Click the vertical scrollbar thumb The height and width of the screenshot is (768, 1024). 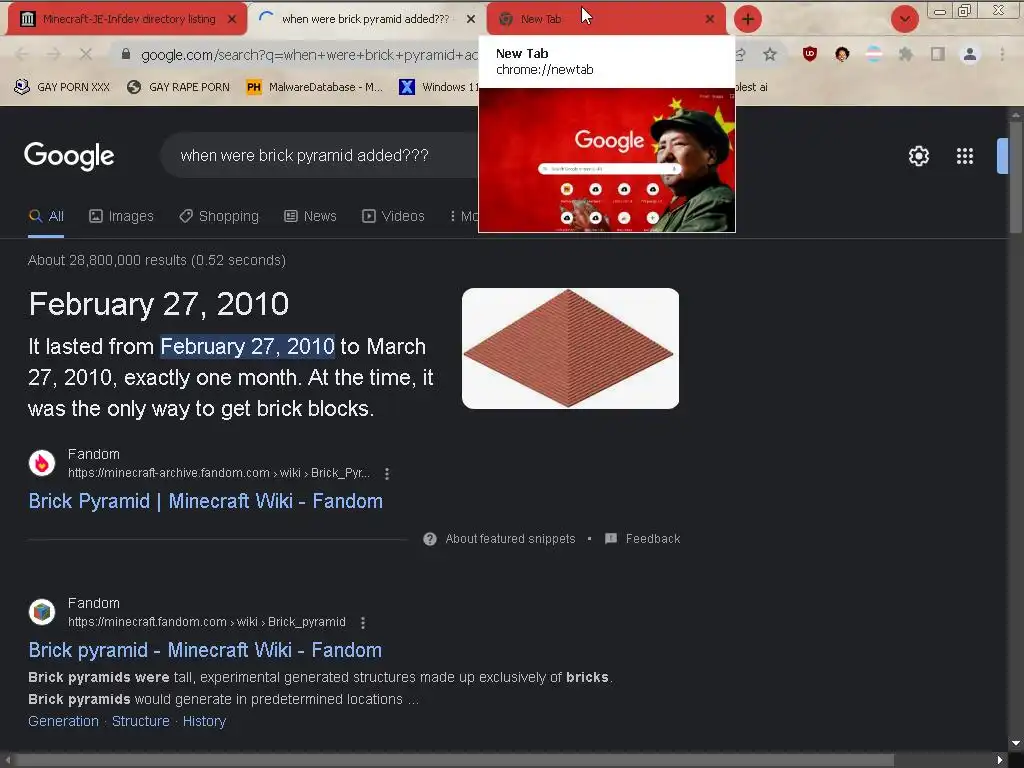1016,176
